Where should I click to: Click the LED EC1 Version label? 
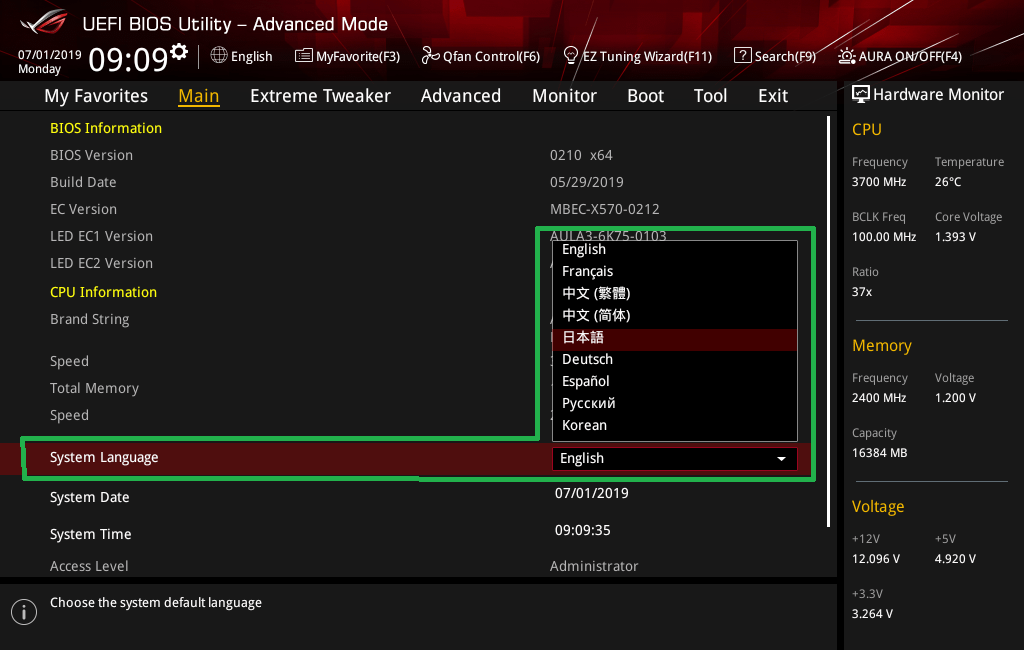click(101, 236)
